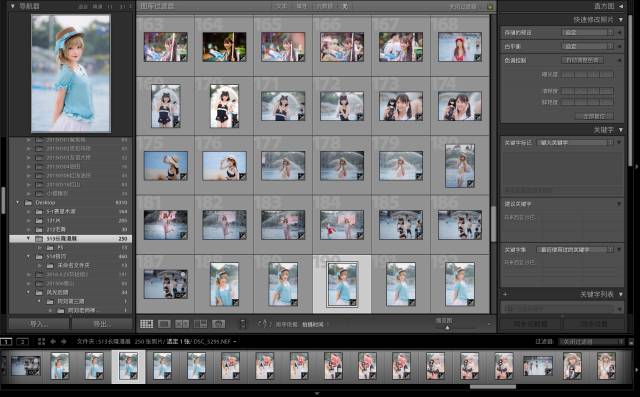The width and height of the screenshot is (640, 397).
Task: Open Saved Preset dropdown in Quick Develop
Action: tap(587, 33)
